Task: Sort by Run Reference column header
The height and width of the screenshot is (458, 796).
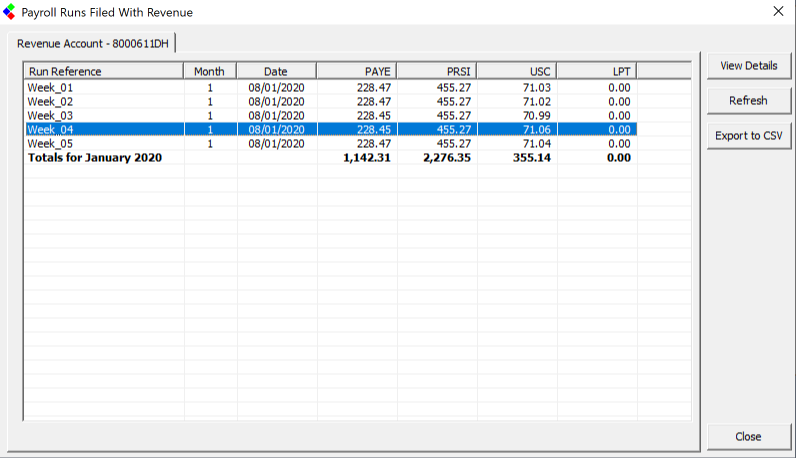Action: [x=104, y=71]
